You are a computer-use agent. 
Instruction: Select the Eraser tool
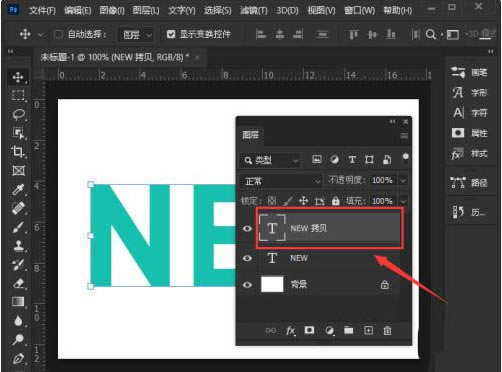point(18,284)
